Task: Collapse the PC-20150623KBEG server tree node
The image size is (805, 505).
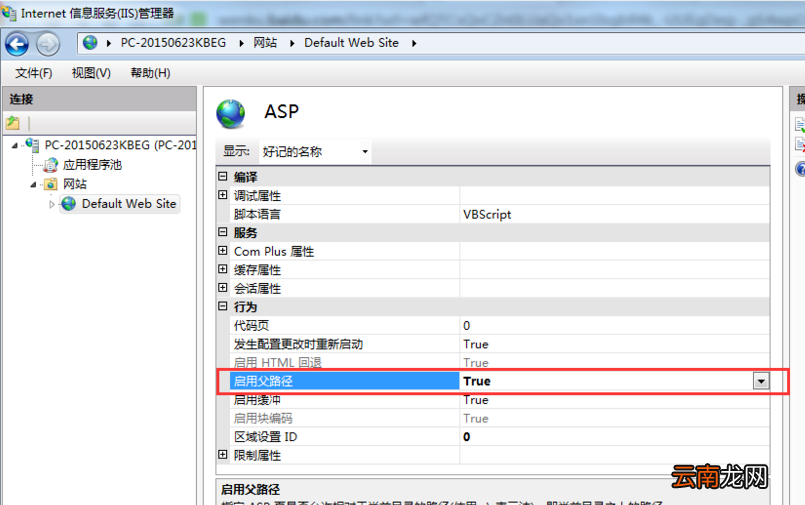Action: click(15, 146)
